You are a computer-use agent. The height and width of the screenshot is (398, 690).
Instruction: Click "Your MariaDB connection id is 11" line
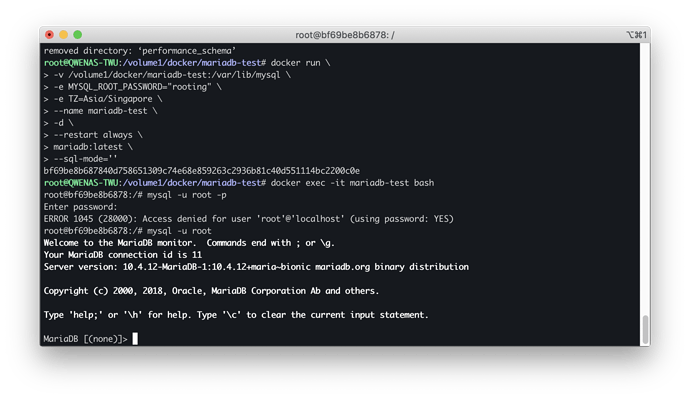[123, 254]
